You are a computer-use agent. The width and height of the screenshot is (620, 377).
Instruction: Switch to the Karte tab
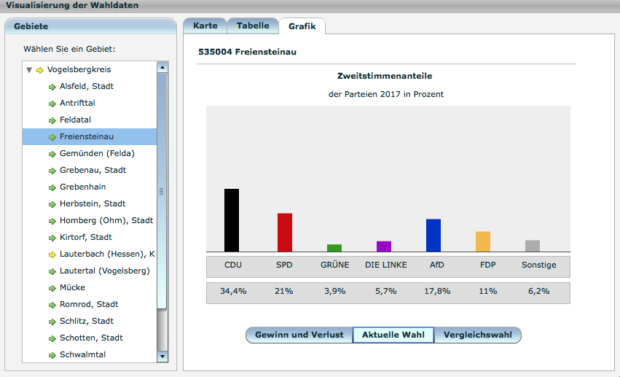coord(205,26)
